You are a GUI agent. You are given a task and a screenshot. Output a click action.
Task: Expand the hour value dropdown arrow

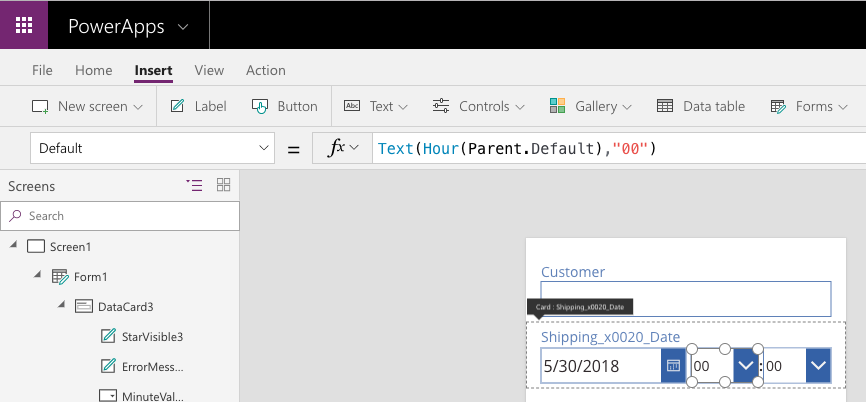(746, 366)
